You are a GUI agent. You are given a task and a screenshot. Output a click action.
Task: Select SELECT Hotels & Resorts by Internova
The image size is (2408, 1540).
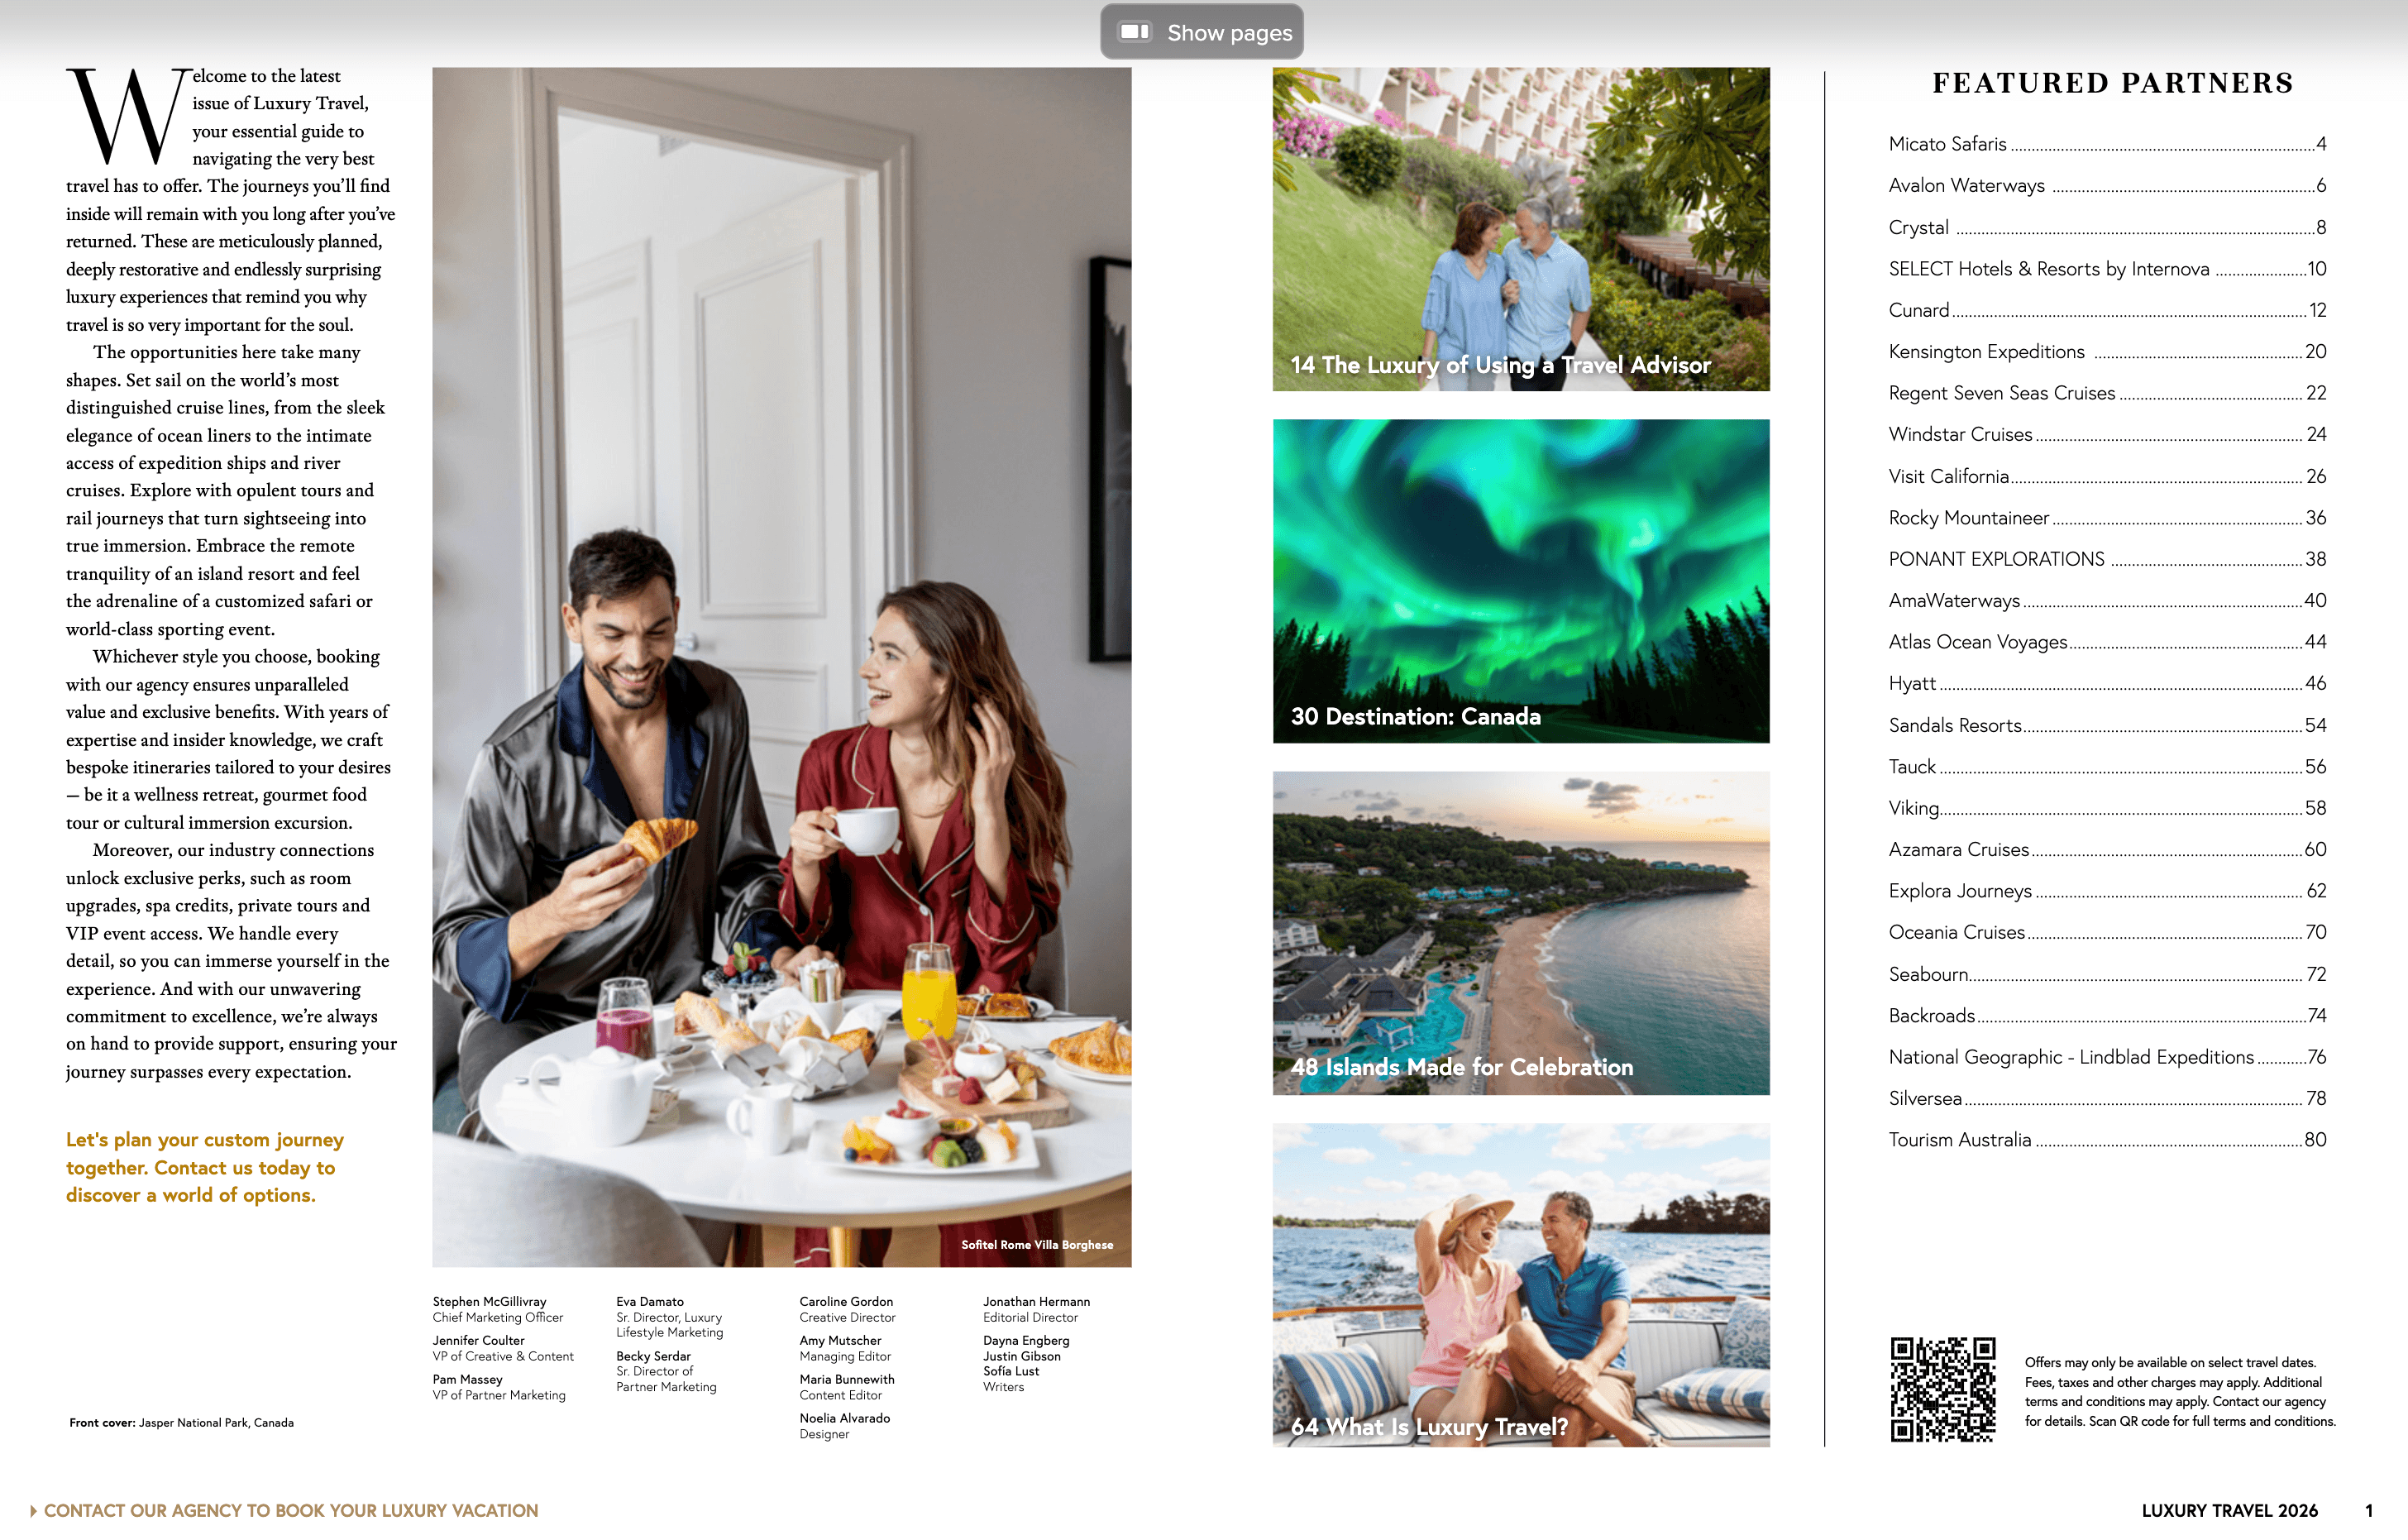[x=2107, y=269]
